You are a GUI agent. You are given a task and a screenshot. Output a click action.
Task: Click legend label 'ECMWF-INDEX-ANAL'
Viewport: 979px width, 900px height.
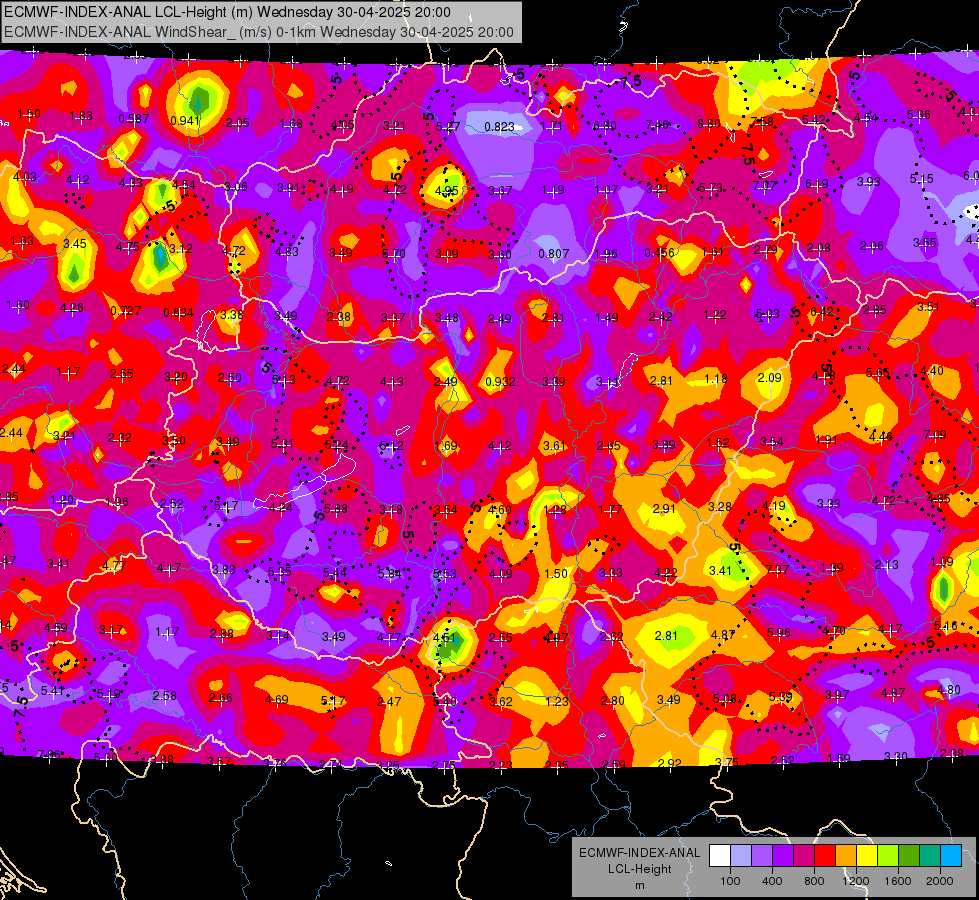coord(639,853)
